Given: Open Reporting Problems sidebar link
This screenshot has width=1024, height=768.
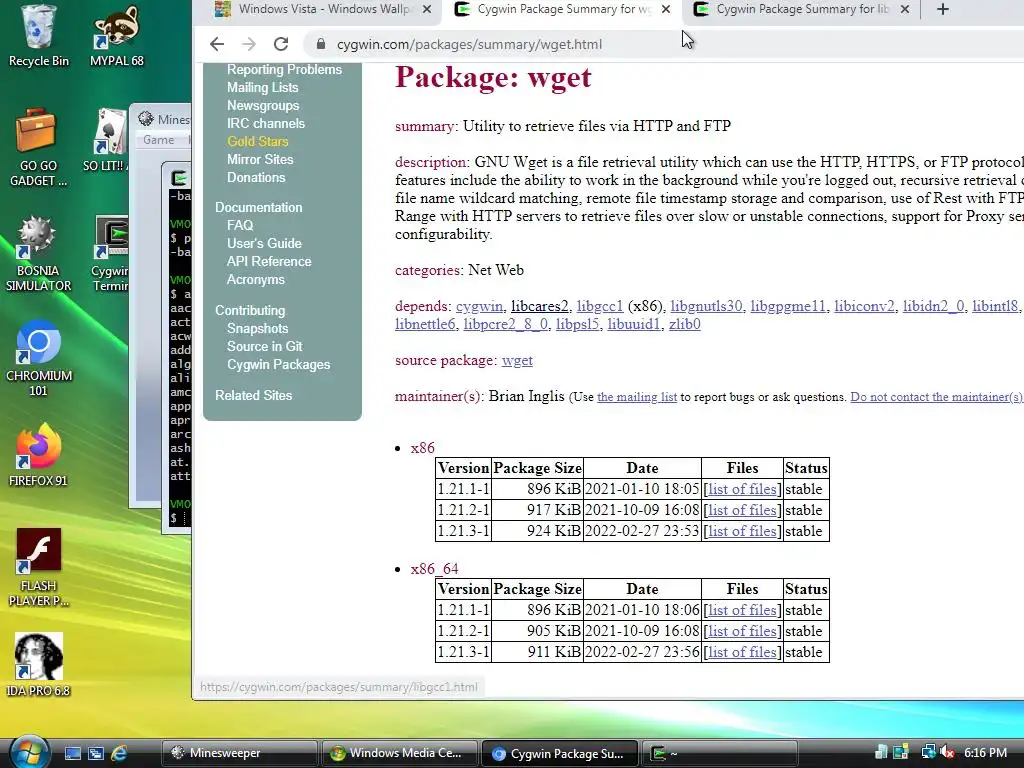Looking at the screenshot, I should tap(284, 69).
